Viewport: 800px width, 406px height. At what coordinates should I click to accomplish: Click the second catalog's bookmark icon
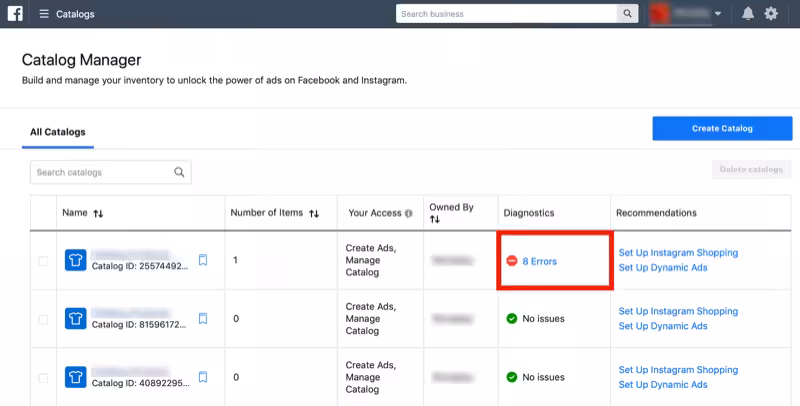(202, 319)
